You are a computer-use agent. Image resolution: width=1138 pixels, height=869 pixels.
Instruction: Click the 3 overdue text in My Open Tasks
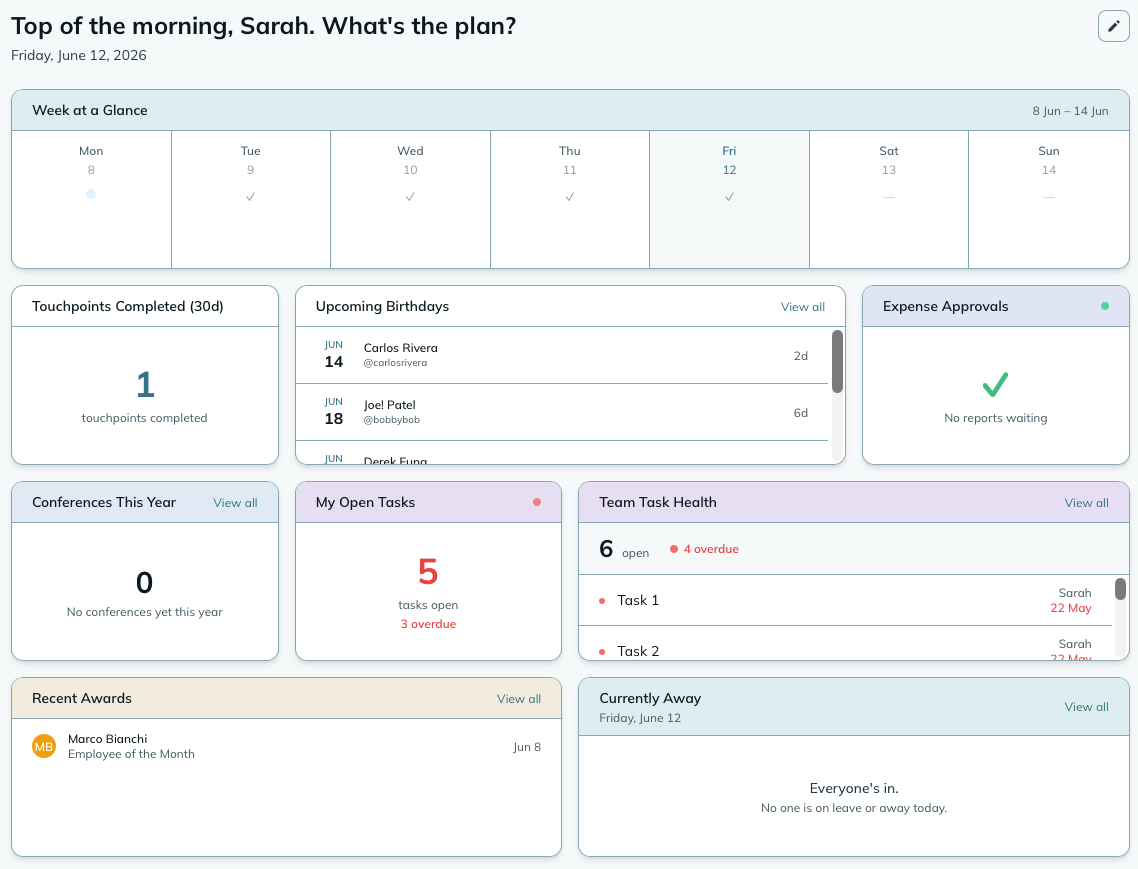[428, 624]
